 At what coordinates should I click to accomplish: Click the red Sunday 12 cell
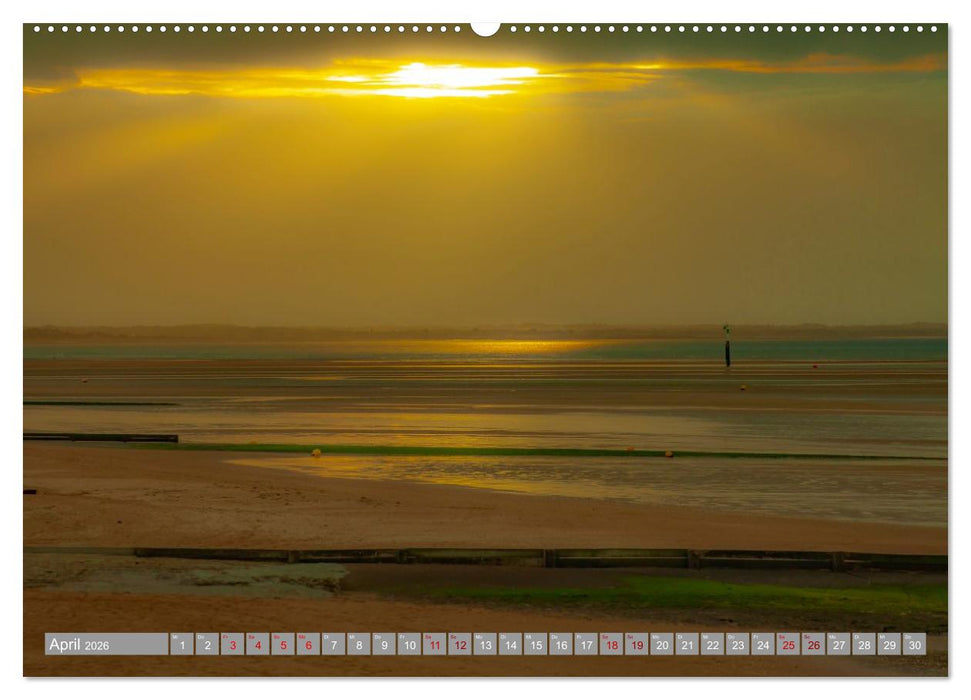(460, 645)
